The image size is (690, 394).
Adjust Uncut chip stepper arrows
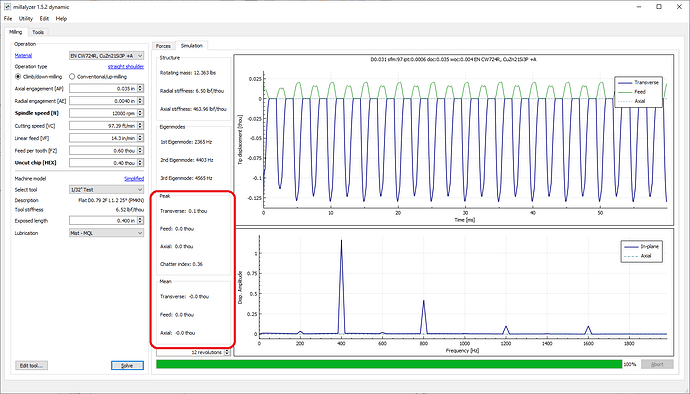pos(140,163)
